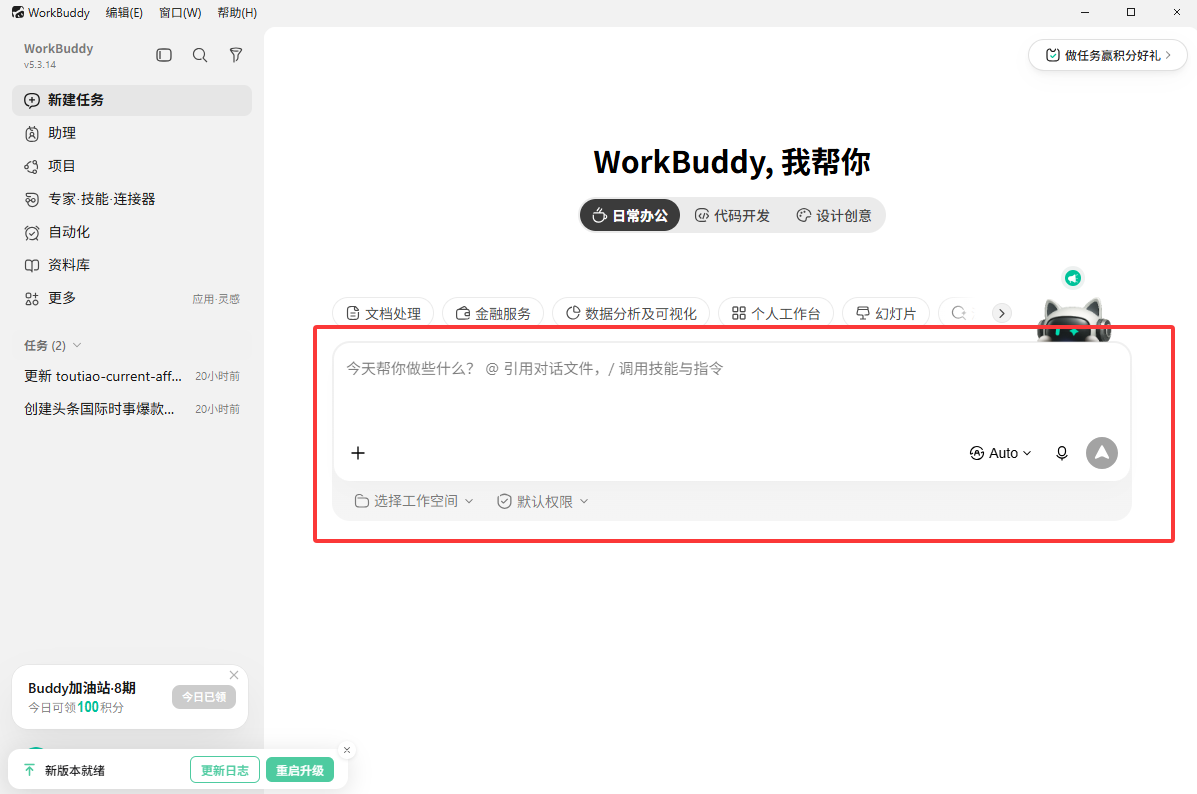The image size is (1197, 794).
Task: Open 自动化 in the sidebar
Action: tap(132, 231)
